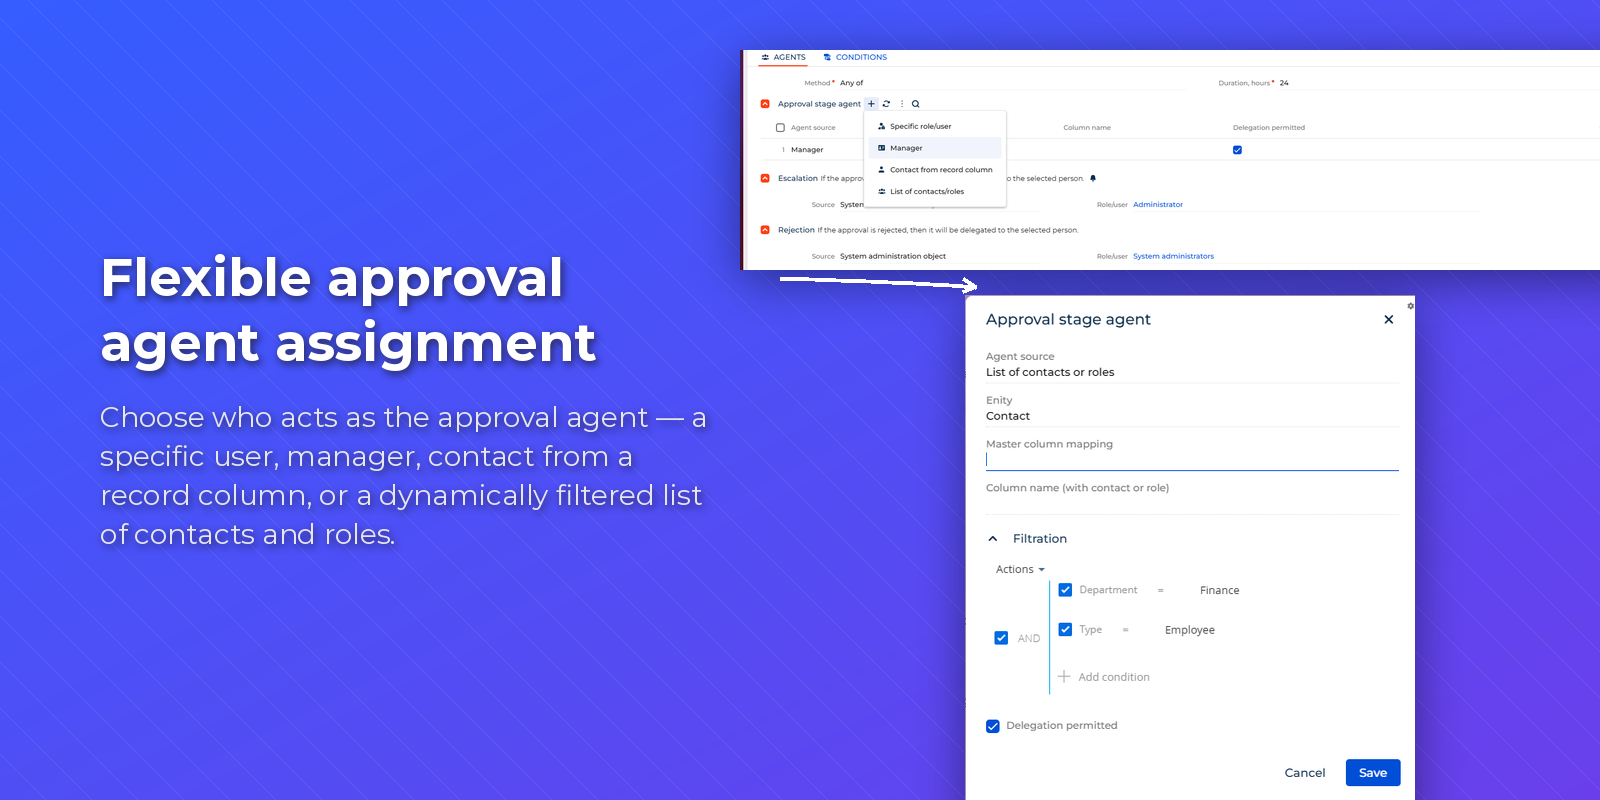Image resolution: width=1600 pixels, height=800 pixels.
Task: Toggle the AND group checkbox
Action: coord(1001,638)
